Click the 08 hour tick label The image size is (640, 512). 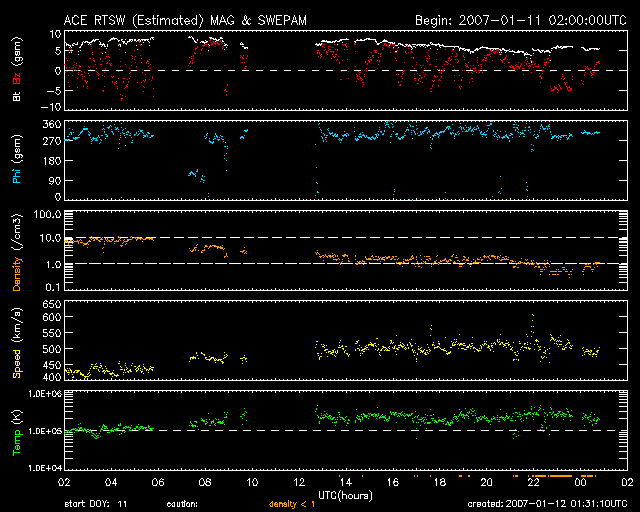[204, 481]
